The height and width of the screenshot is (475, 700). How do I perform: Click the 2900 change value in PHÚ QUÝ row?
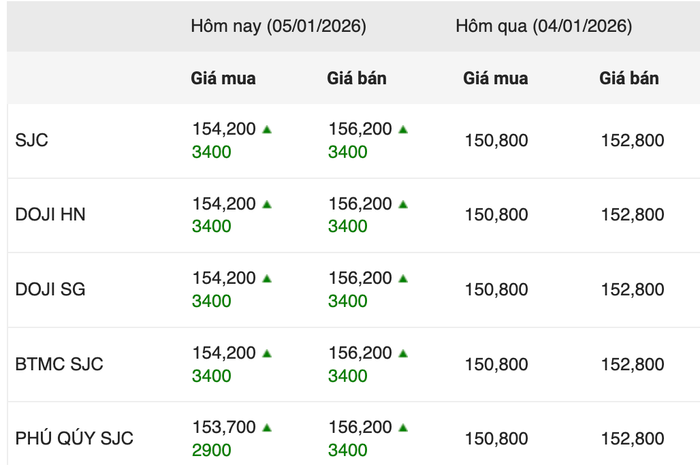[x=211, y=450]
